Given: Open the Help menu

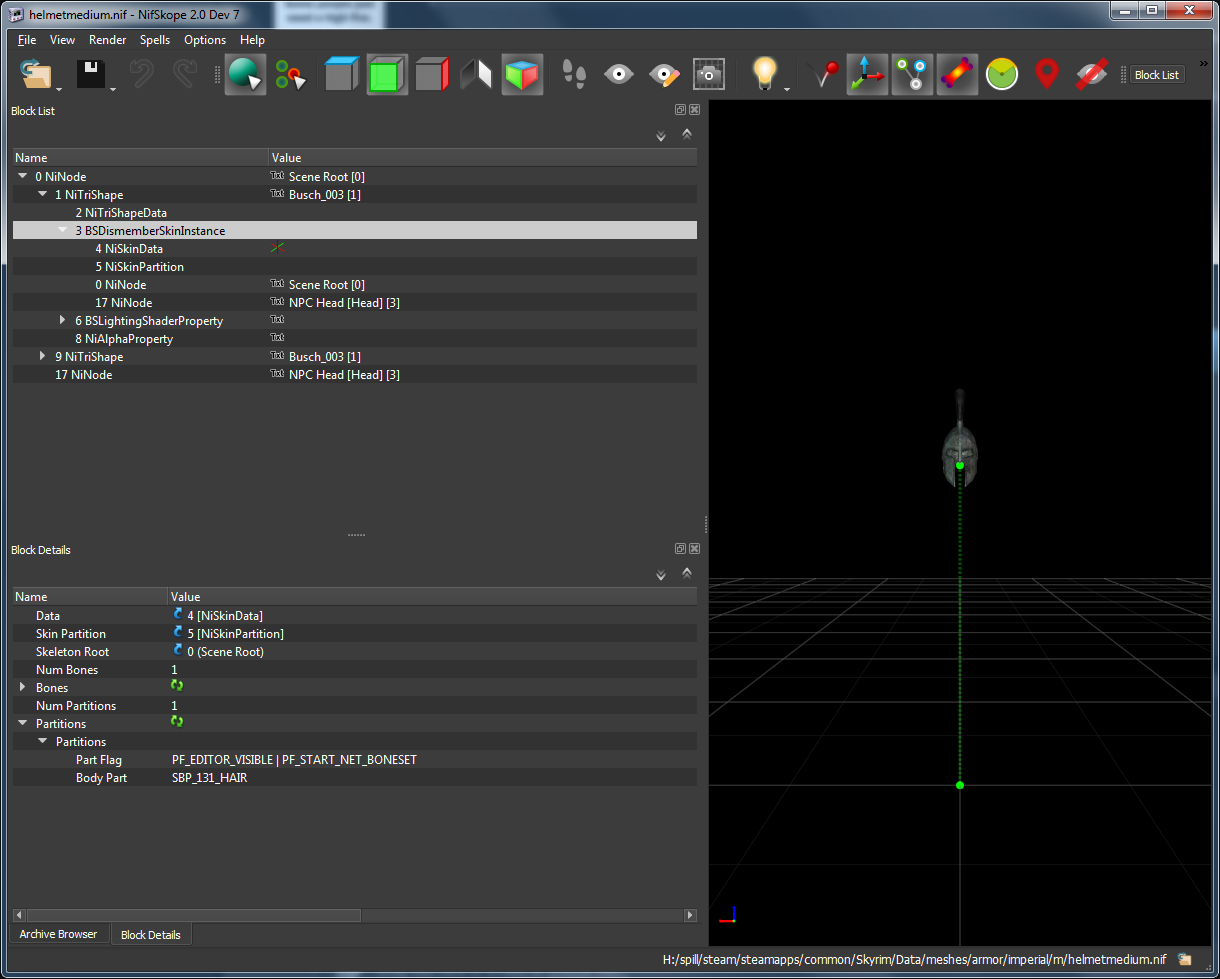Looking at the screenshot, I should [253, 40].
